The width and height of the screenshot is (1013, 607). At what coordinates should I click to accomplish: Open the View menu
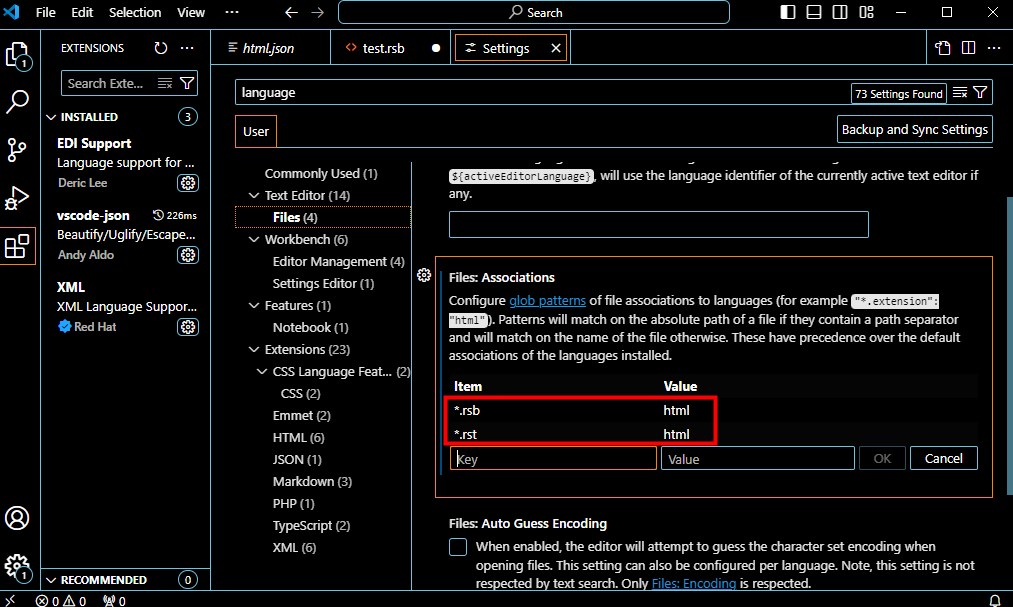(191, 12)
